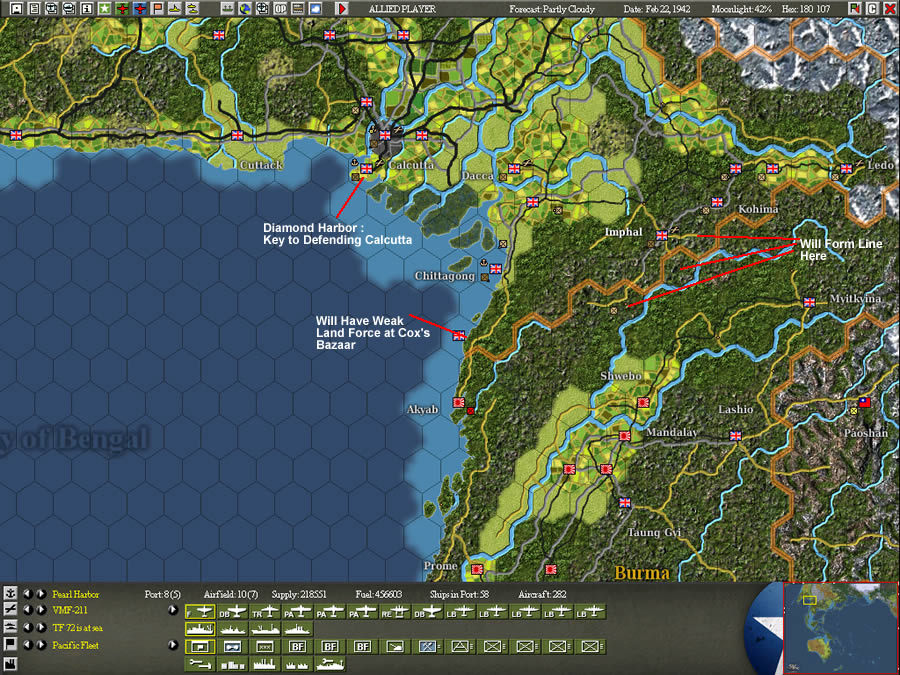Click the 'TF 72 is at sea' label
The width and height of the screenshot is (900, 675).
(77, 628)
